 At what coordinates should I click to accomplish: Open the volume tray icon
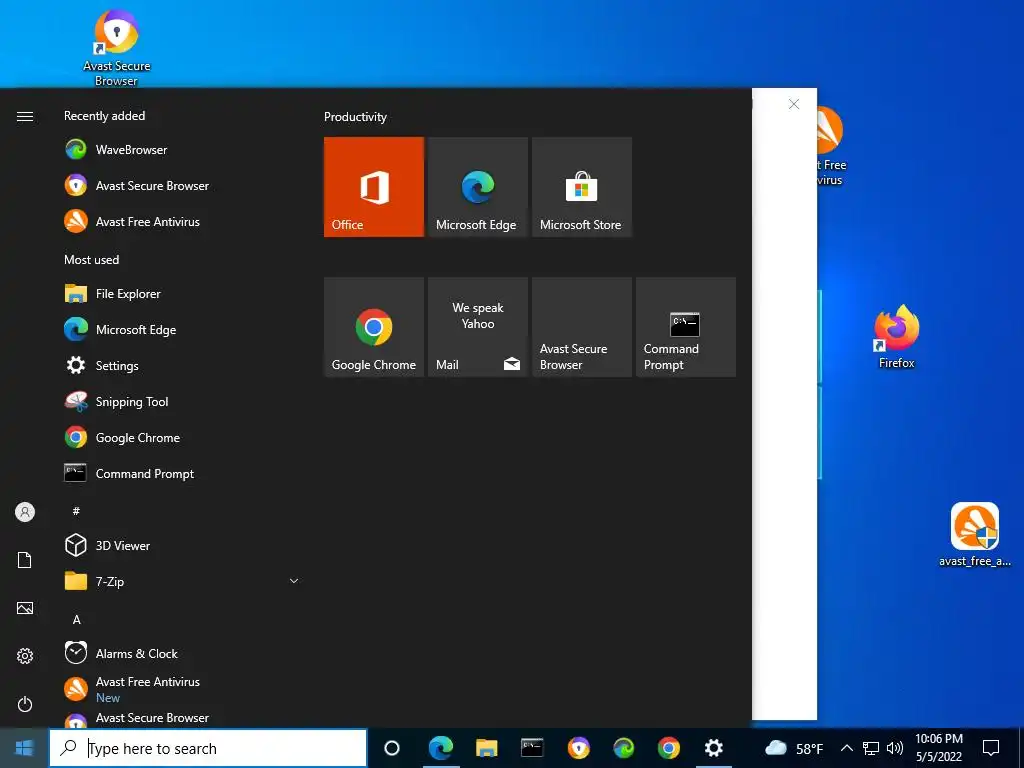[x=895, y=748]
